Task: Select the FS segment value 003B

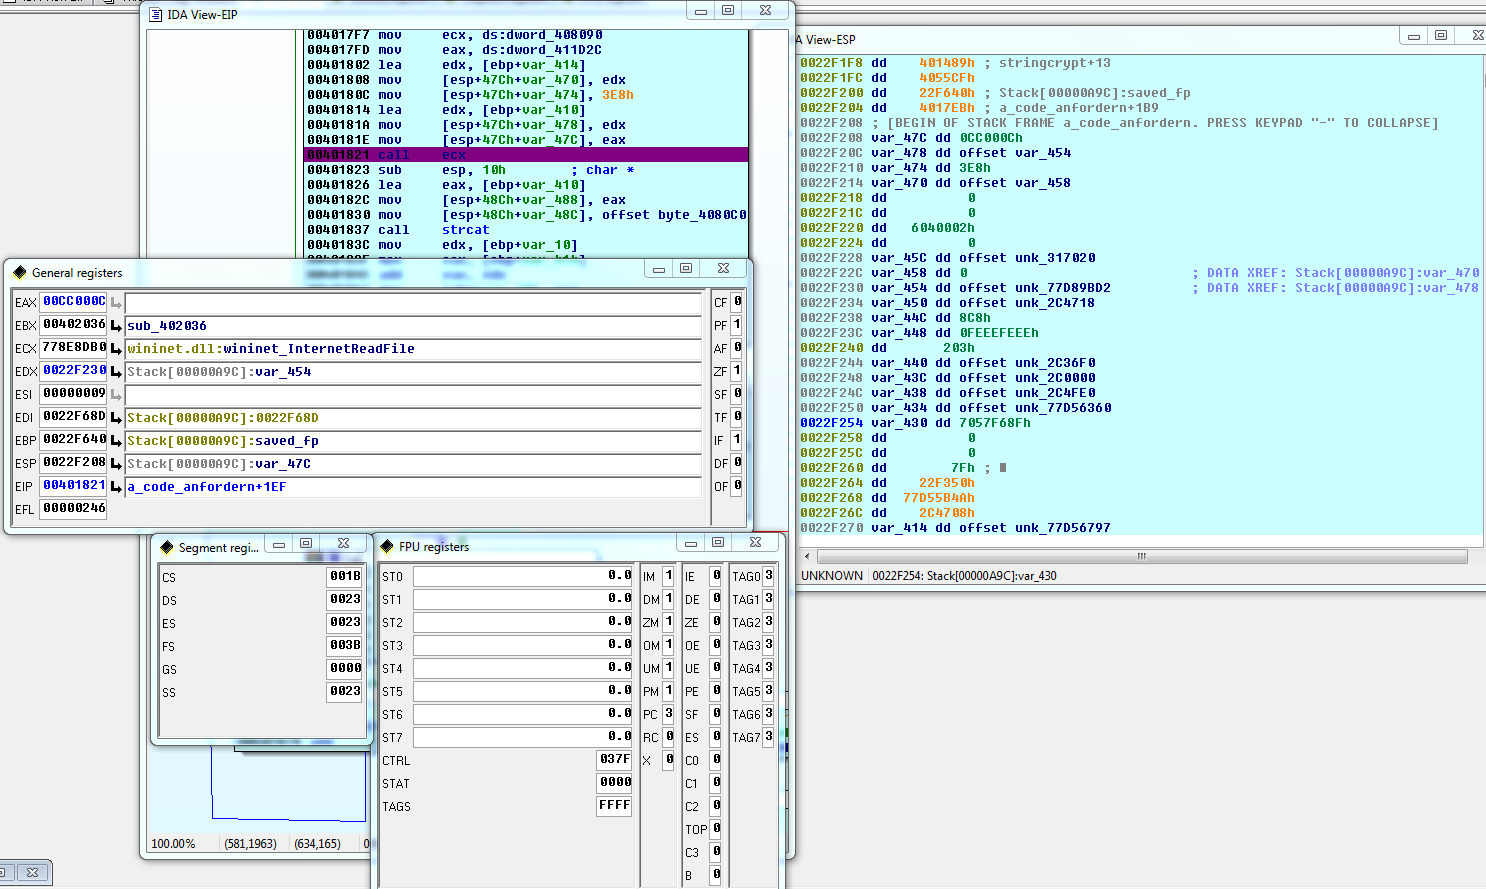Action: 345,645
